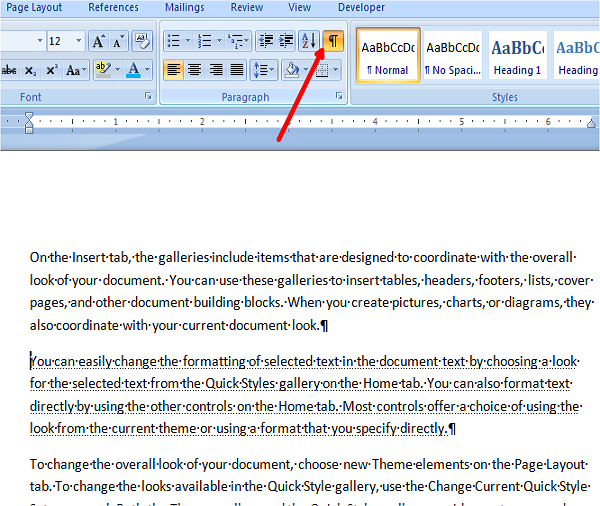Click the Grow Font icon
The image size is (600, 506).
click(99, 41)
